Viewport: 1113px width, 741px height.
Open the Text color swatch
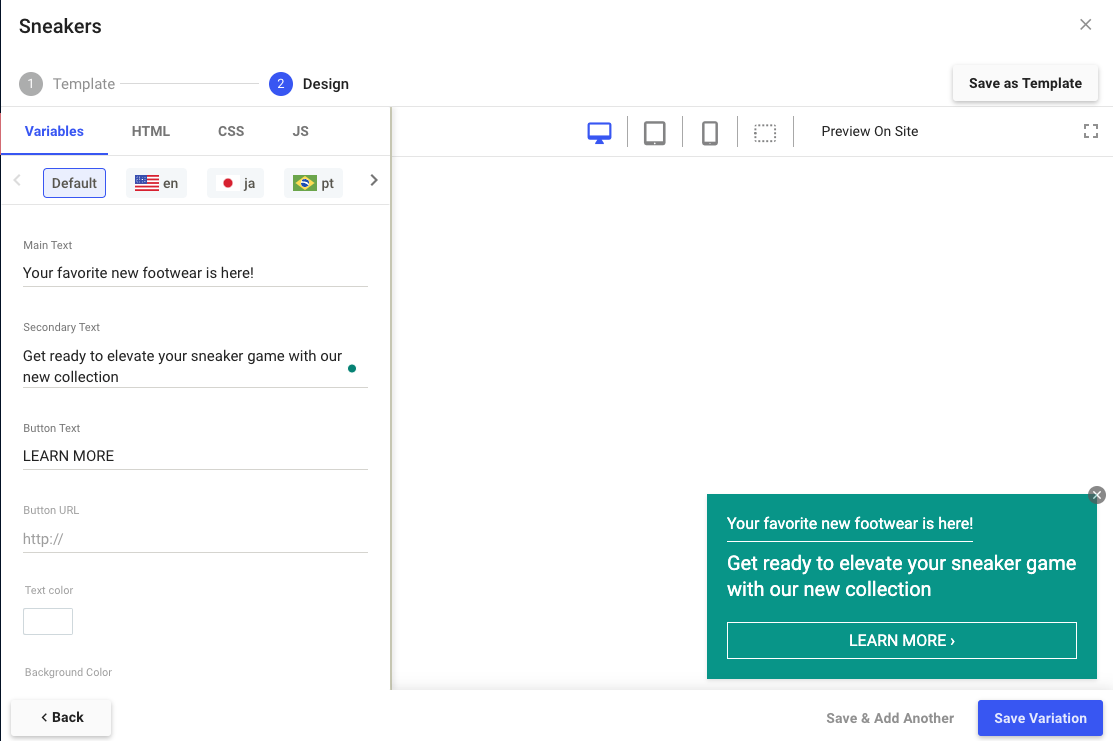point(48,621)
